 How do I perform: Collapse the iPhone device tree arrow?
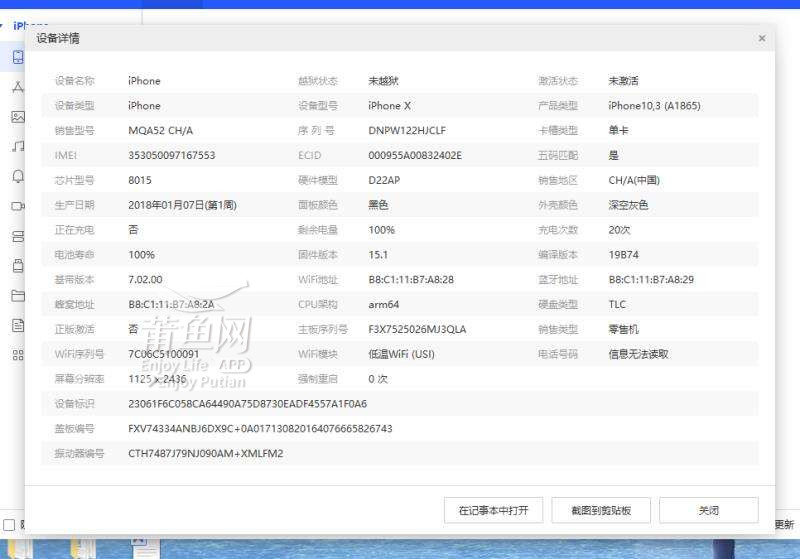(2, 26)
